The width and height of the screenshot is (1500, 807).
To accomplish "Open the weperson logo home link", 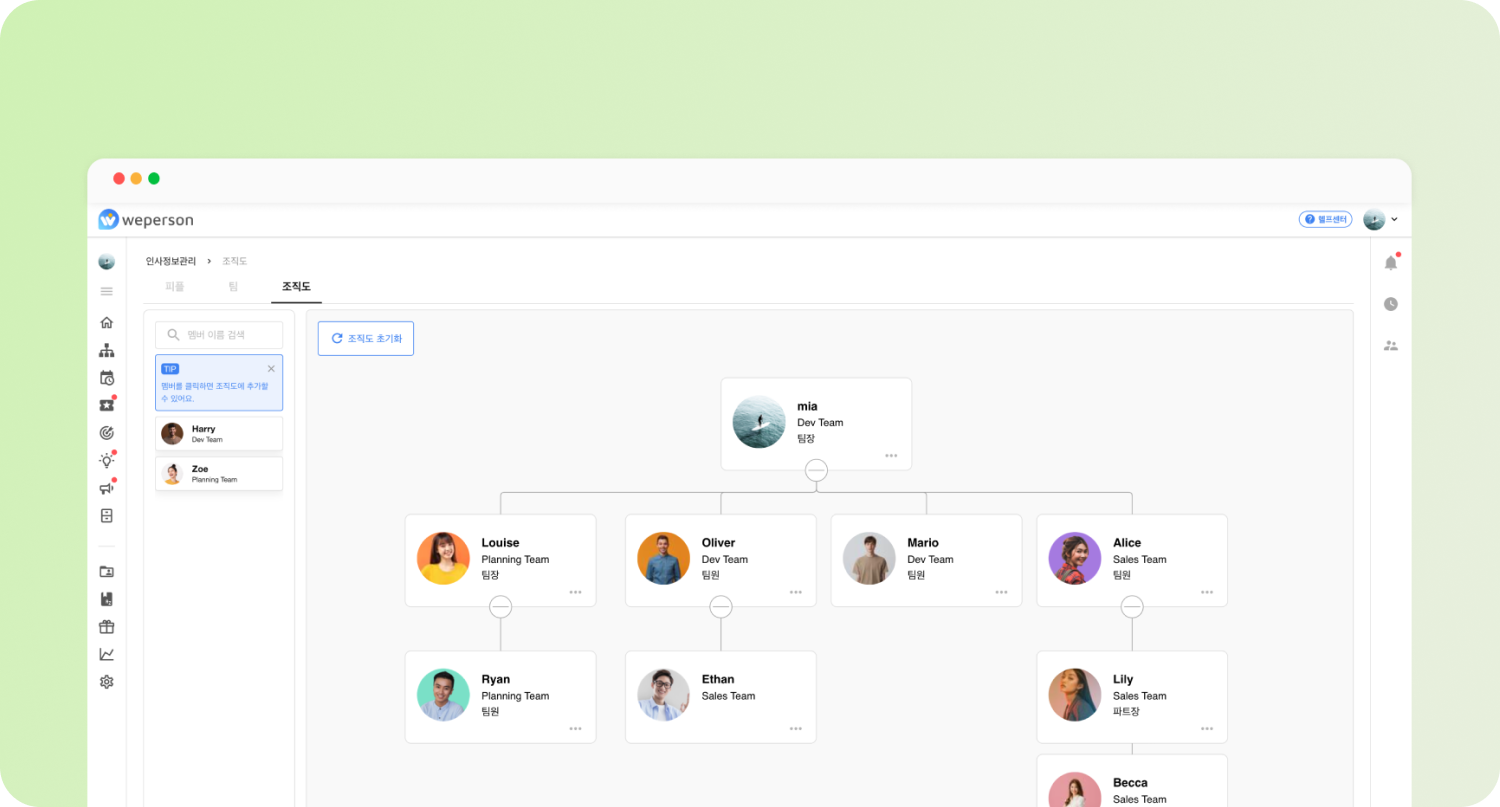I will (x=146, y=219).
